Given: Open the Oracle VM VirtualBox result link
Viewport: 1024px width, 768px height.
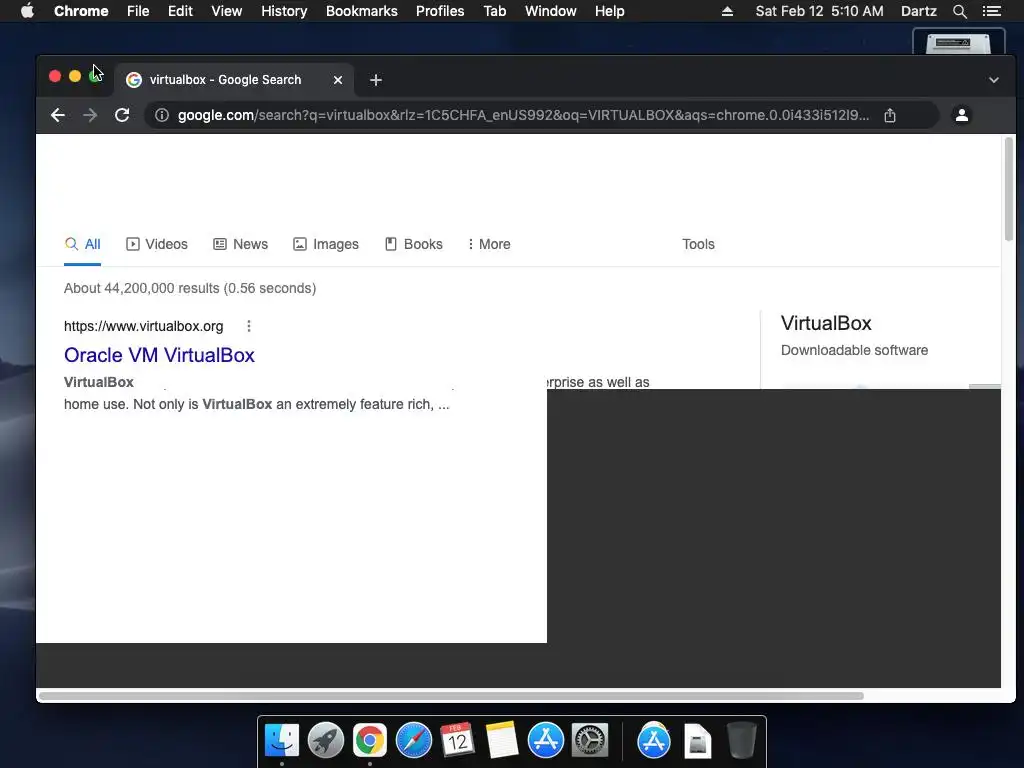Looking at the screenshot, I should click(x=159, y=355).
